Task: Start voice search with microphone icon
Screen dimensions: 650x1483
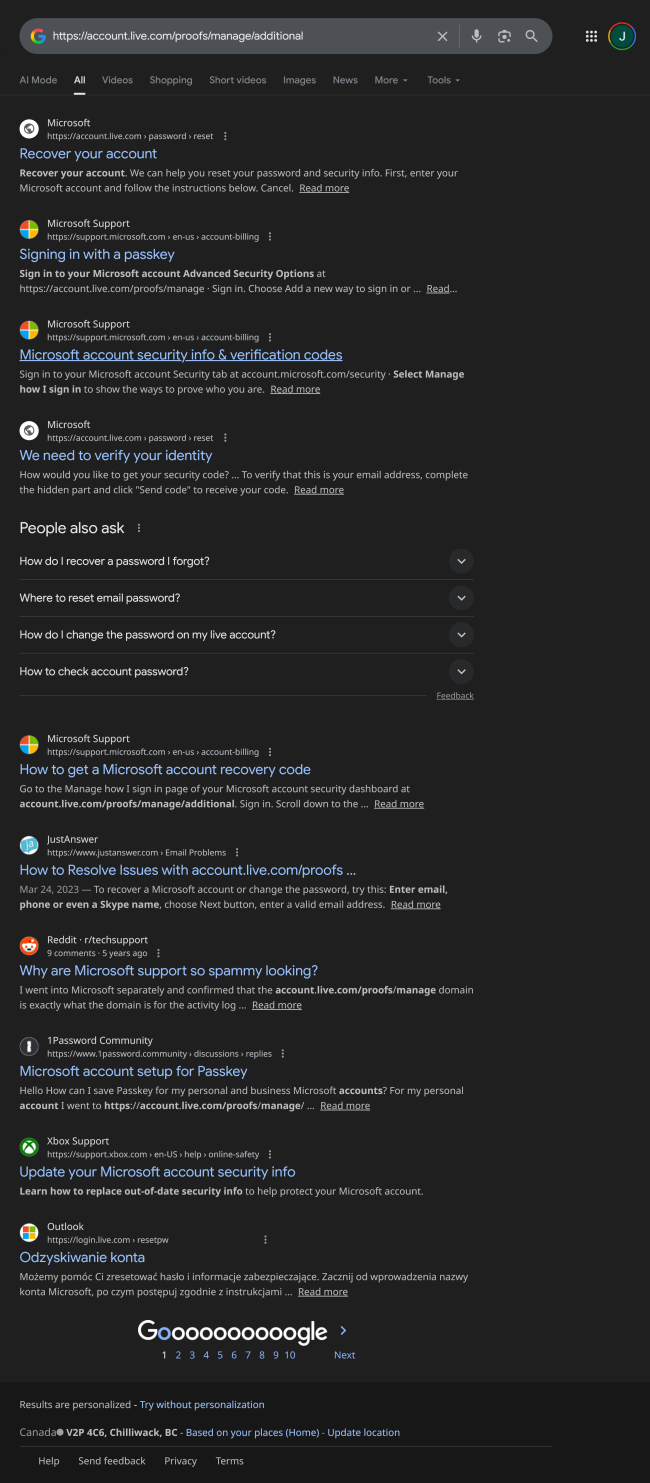Action: [x=476, y=36]
